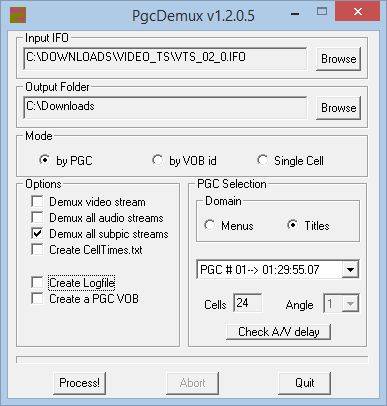Browse for the Output Folder
The image size is (387, 406).
point(338,108)
